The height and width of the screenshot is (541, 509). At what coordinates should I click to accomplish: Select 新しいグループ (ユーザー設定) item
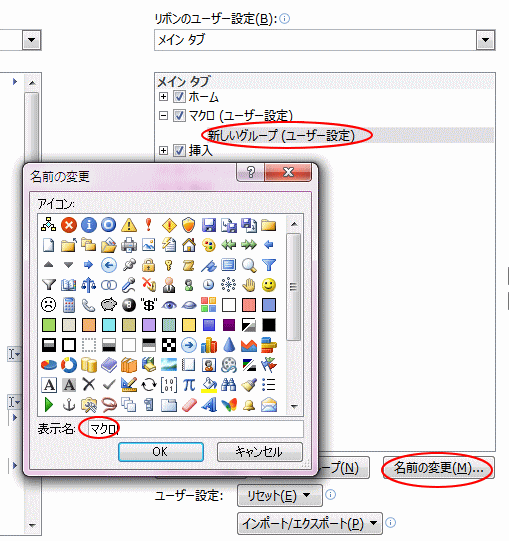point(281,135)
